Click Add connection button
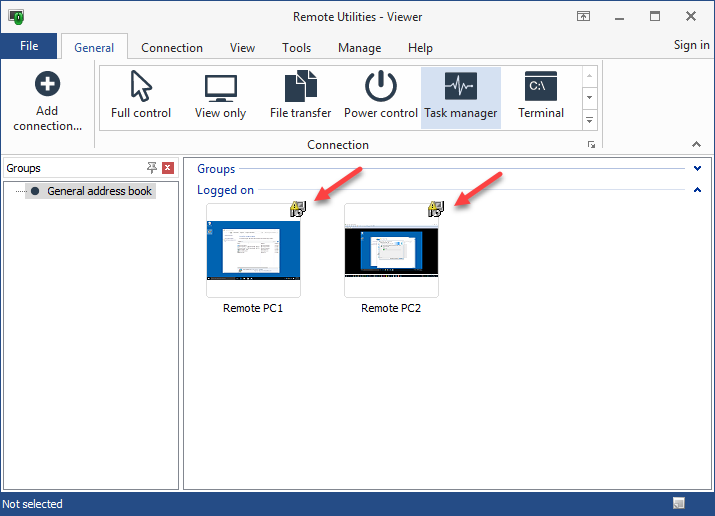The width and height of the screenshot is (715, 516). pos(47,101)
